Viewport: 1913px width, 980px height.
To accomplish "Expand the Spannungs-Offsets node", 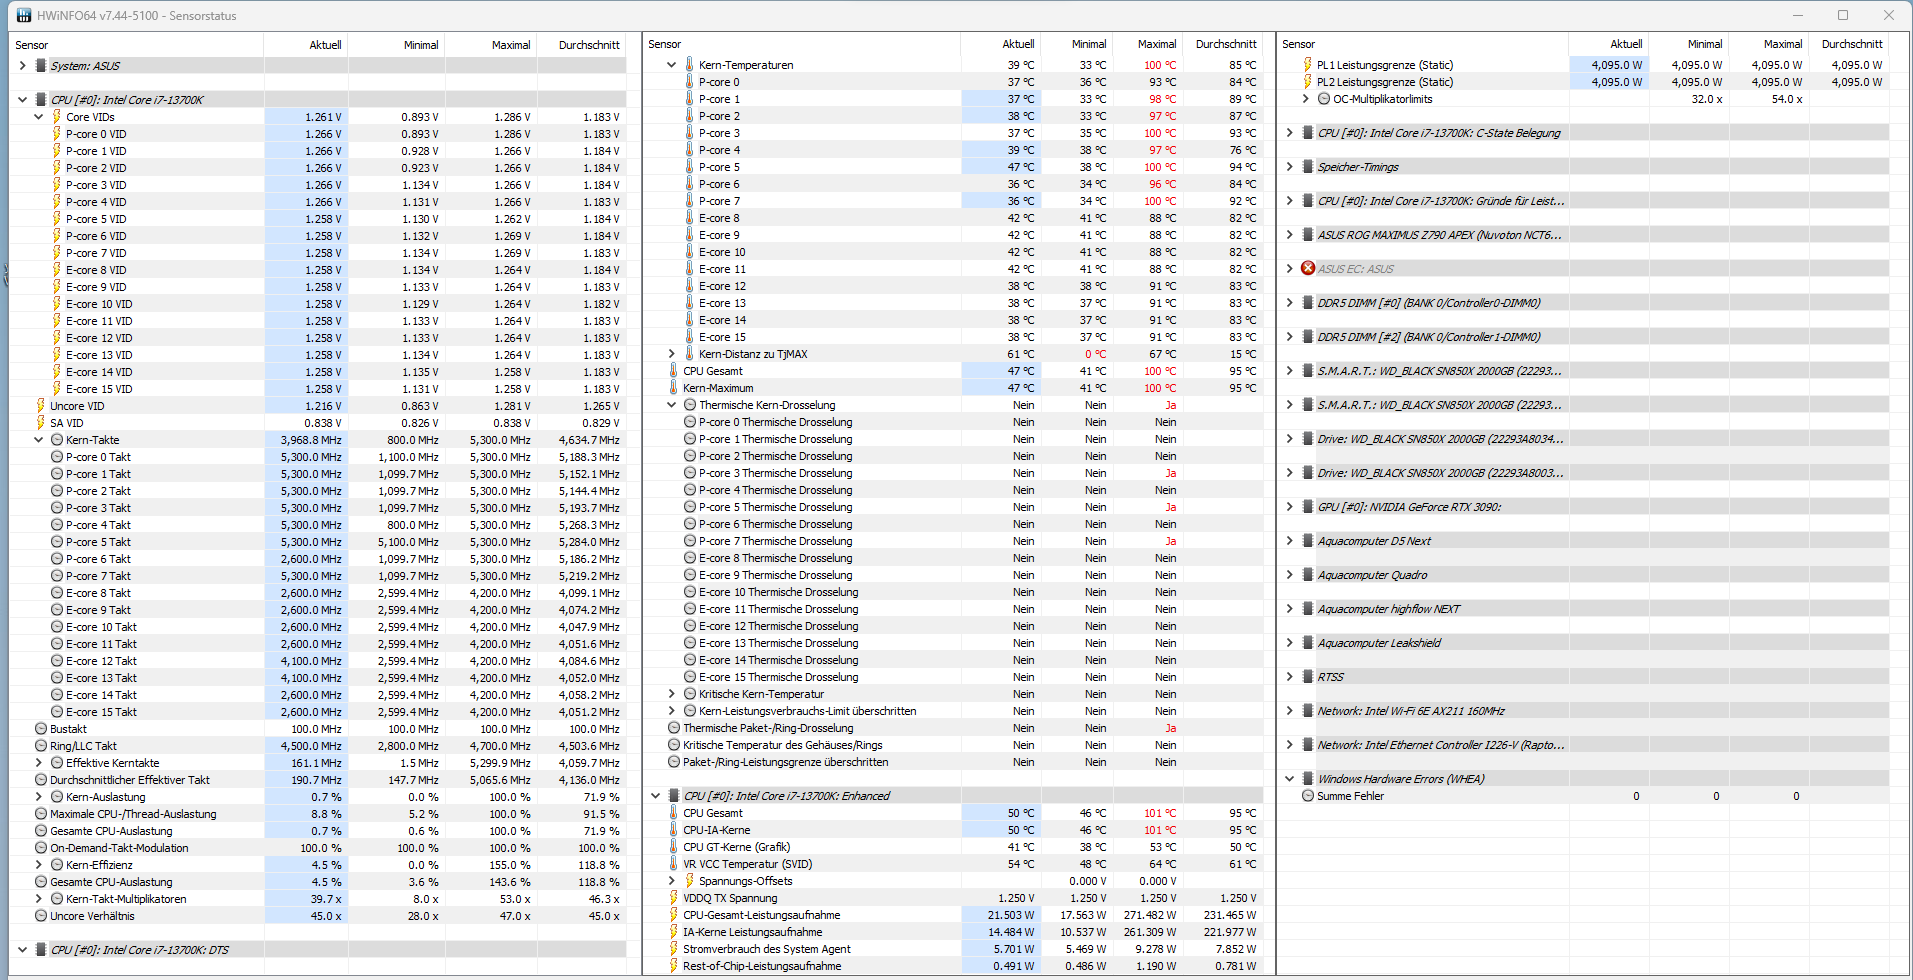I will click(671, 881).
